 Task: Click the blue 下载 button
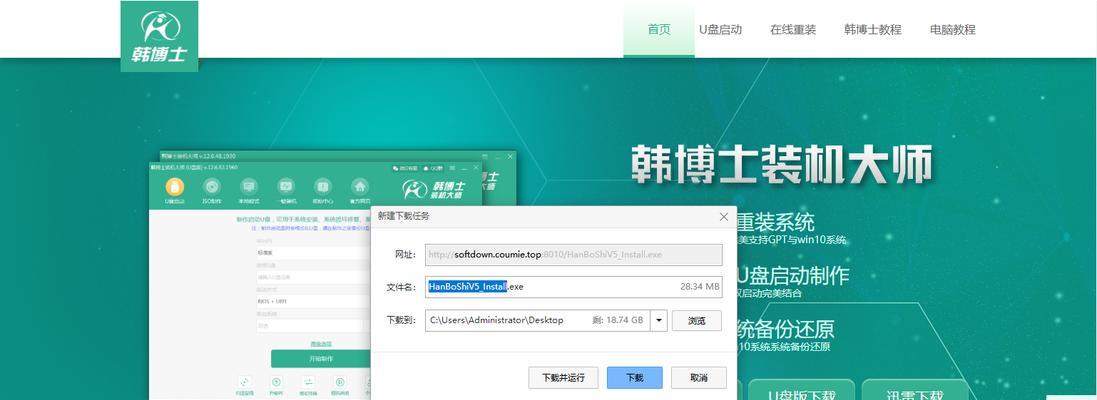pyautogui.click(x=635, y=378)
